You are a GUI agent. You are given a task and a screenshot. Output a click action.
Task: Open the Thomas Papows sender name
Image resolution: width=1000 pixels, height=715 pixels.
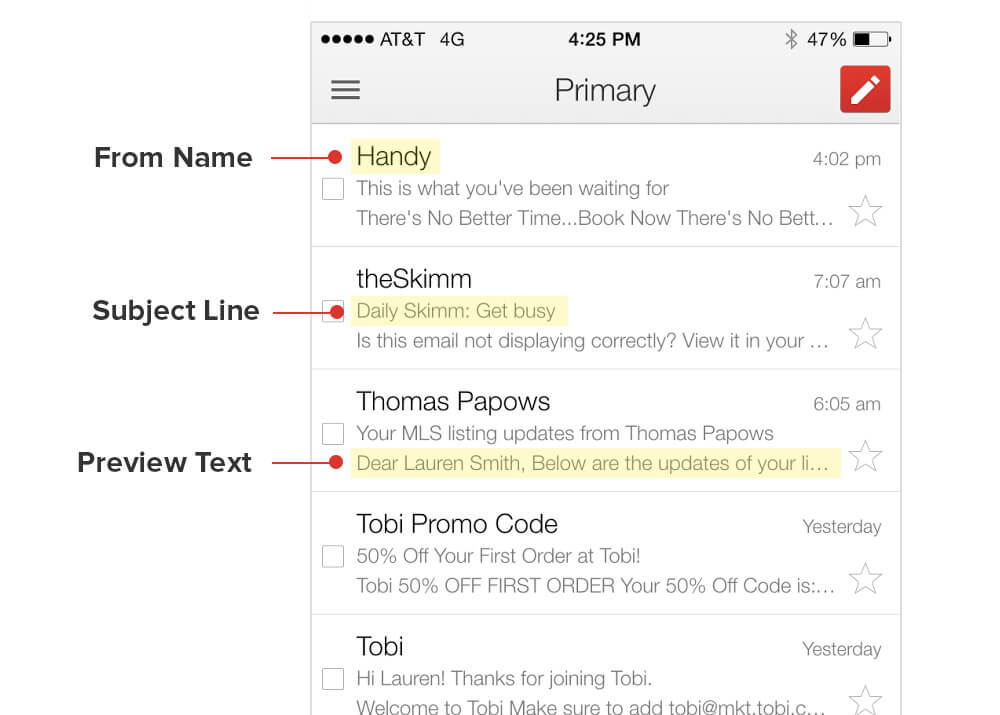pos(453,402)
